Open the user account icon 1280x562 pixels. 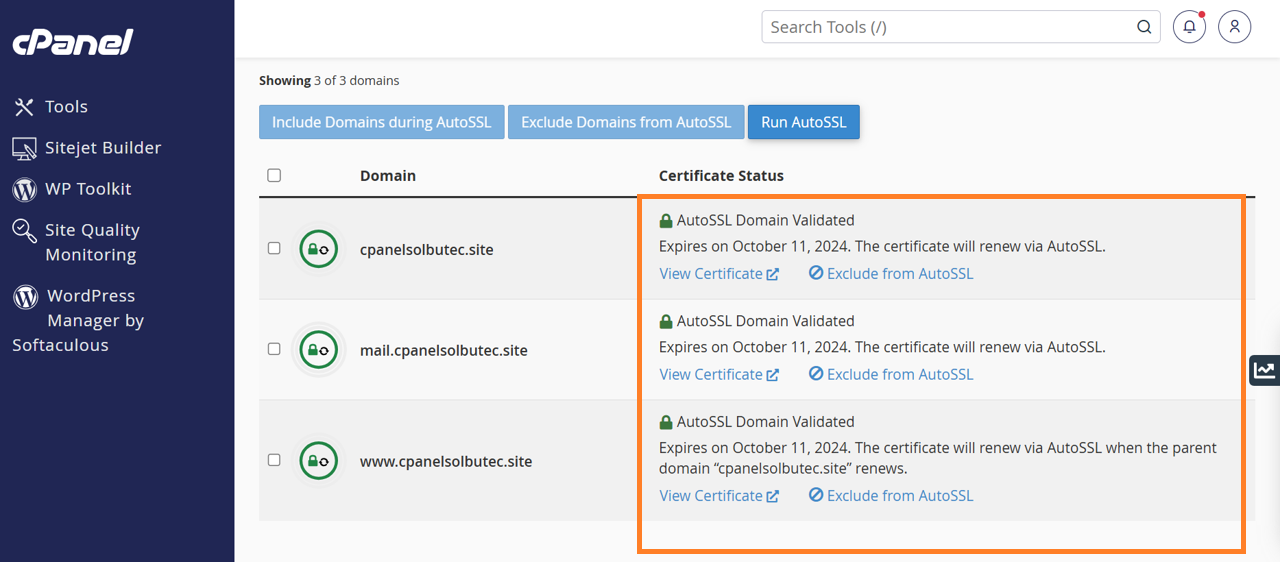tap(1235, 27)
